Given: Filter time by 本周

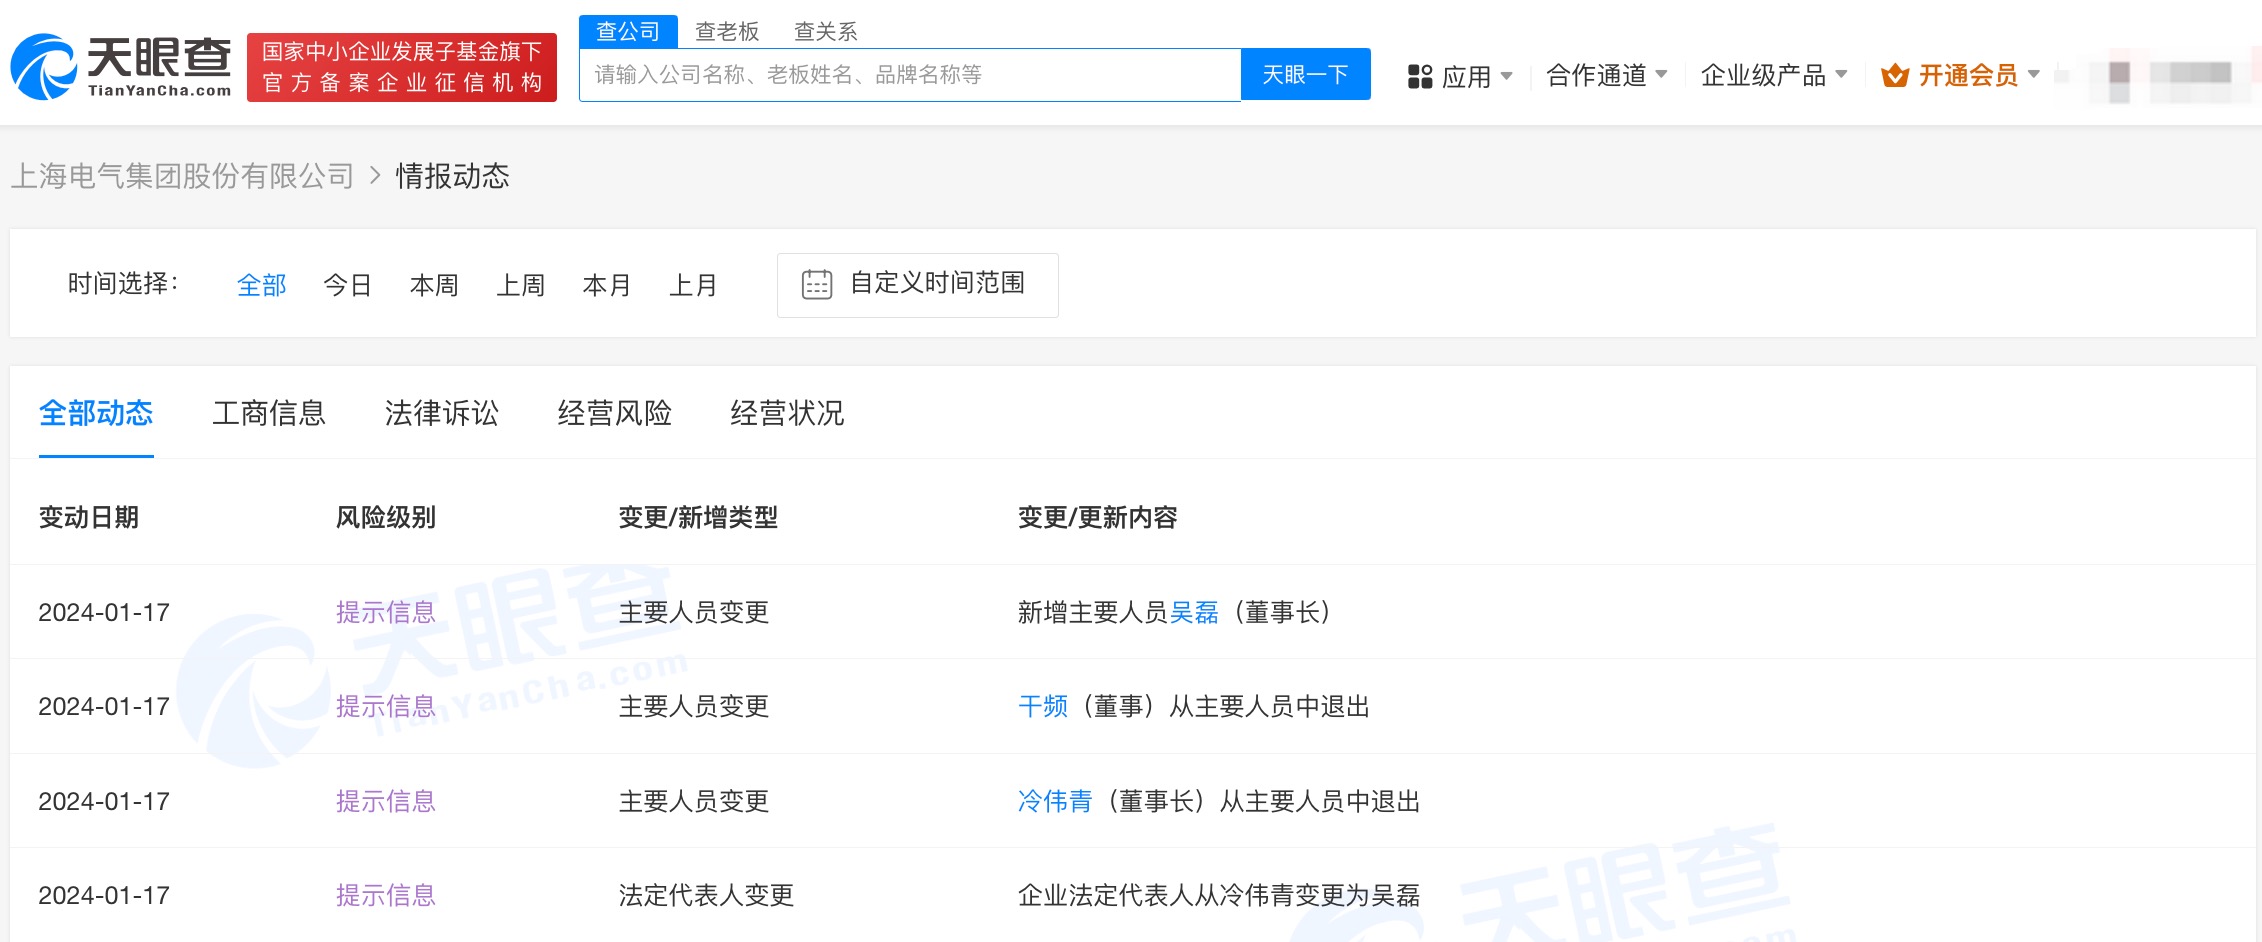Looking at the screenshot, I should pos(434,286).
